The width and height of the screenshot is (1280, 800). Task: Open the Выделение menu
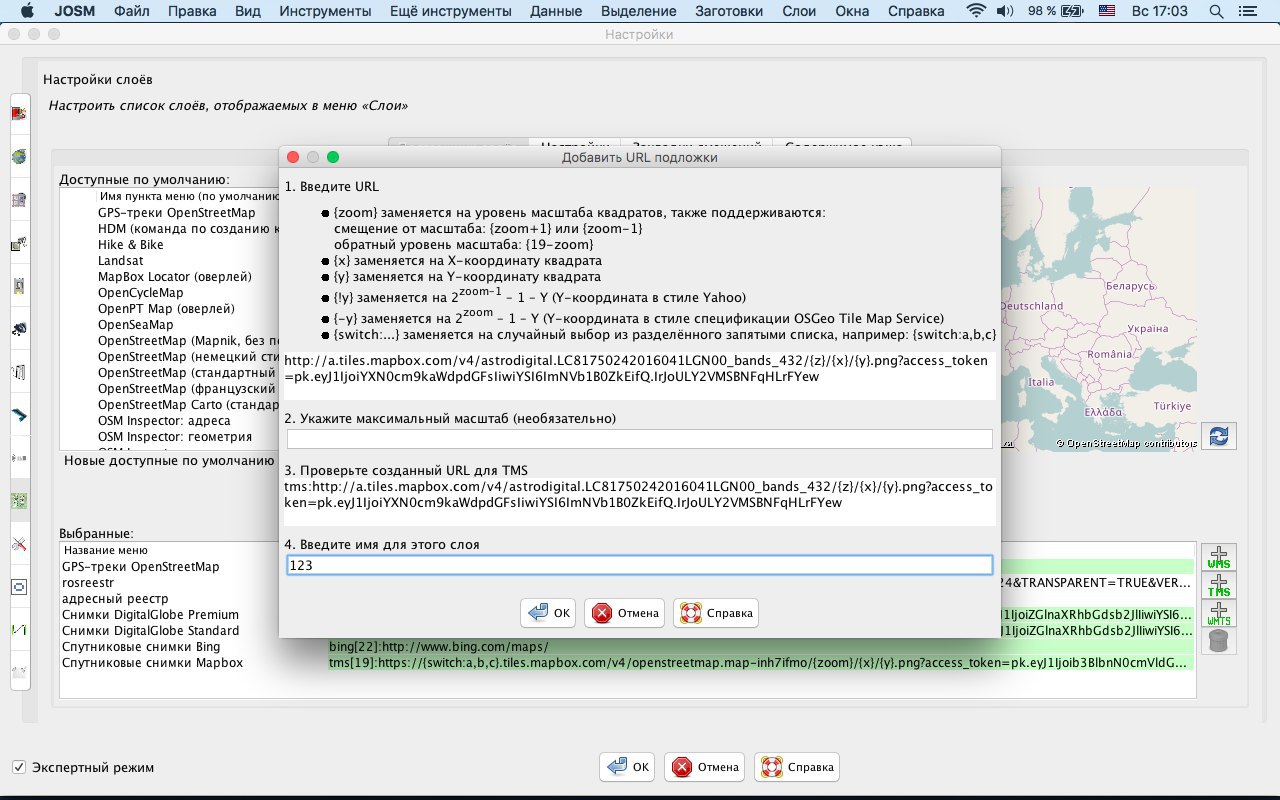[x=639, y=11]
